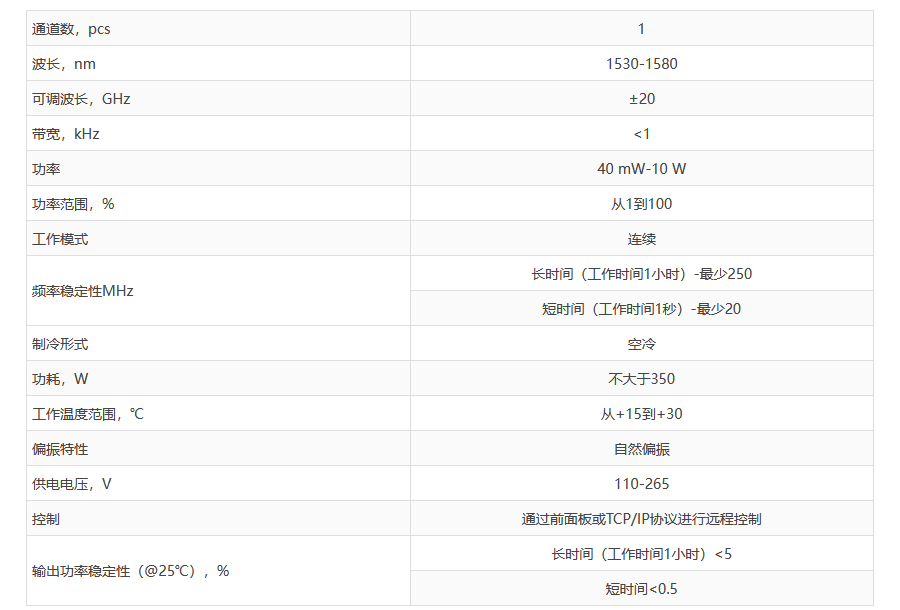Select the 短时间<0.5 output stability cell
Viewport: 900px width, 610px height.
(641, 589)
